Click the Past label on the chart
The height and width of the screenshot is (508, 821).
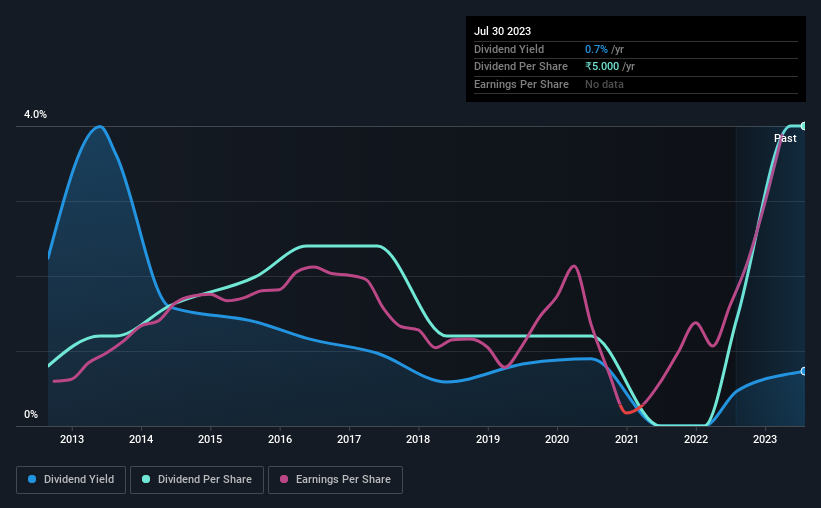click(x=785, y=138)
